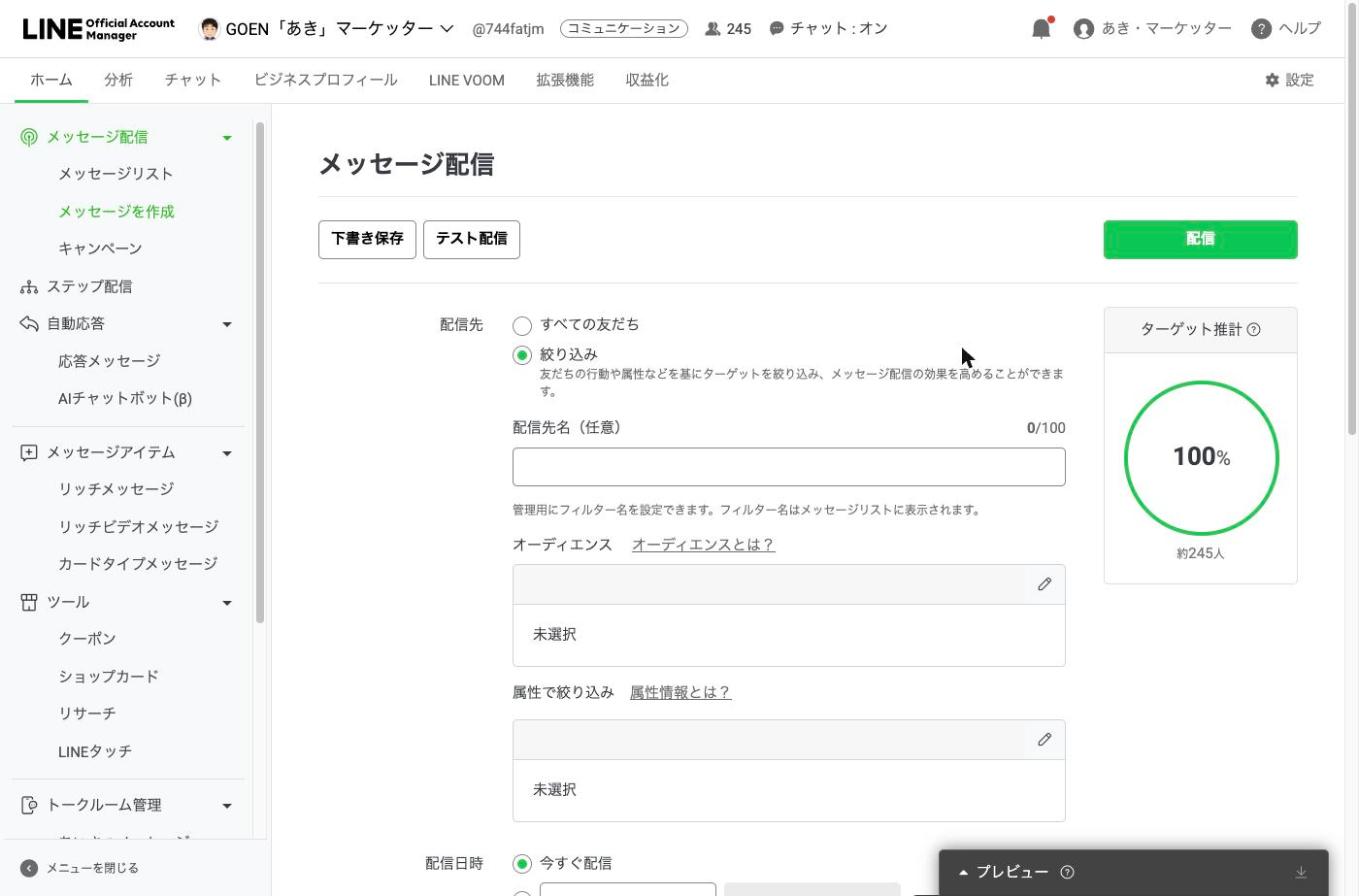Image resolution: width=1359 pixels, height=896 pixels.
Task: Click the user profile avatar icon
Action: pos(1083,28)
